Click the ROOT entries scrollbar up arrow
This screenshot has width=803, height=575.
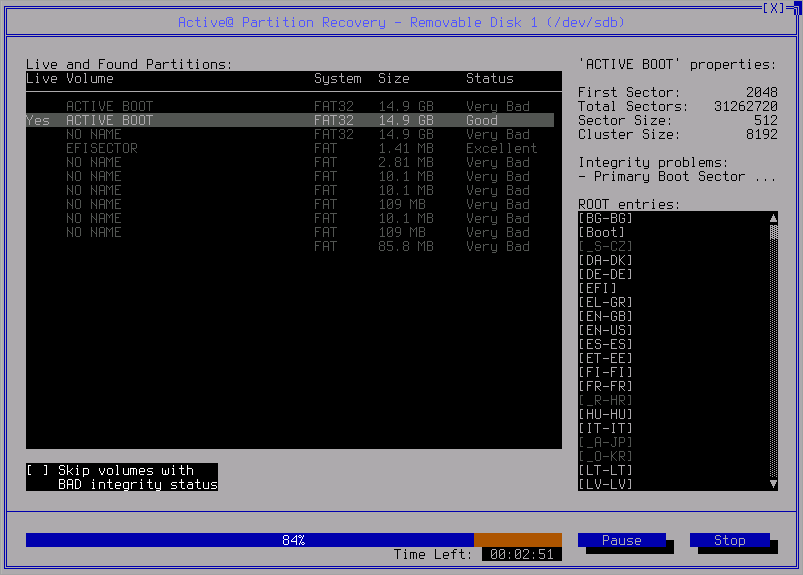773,219
